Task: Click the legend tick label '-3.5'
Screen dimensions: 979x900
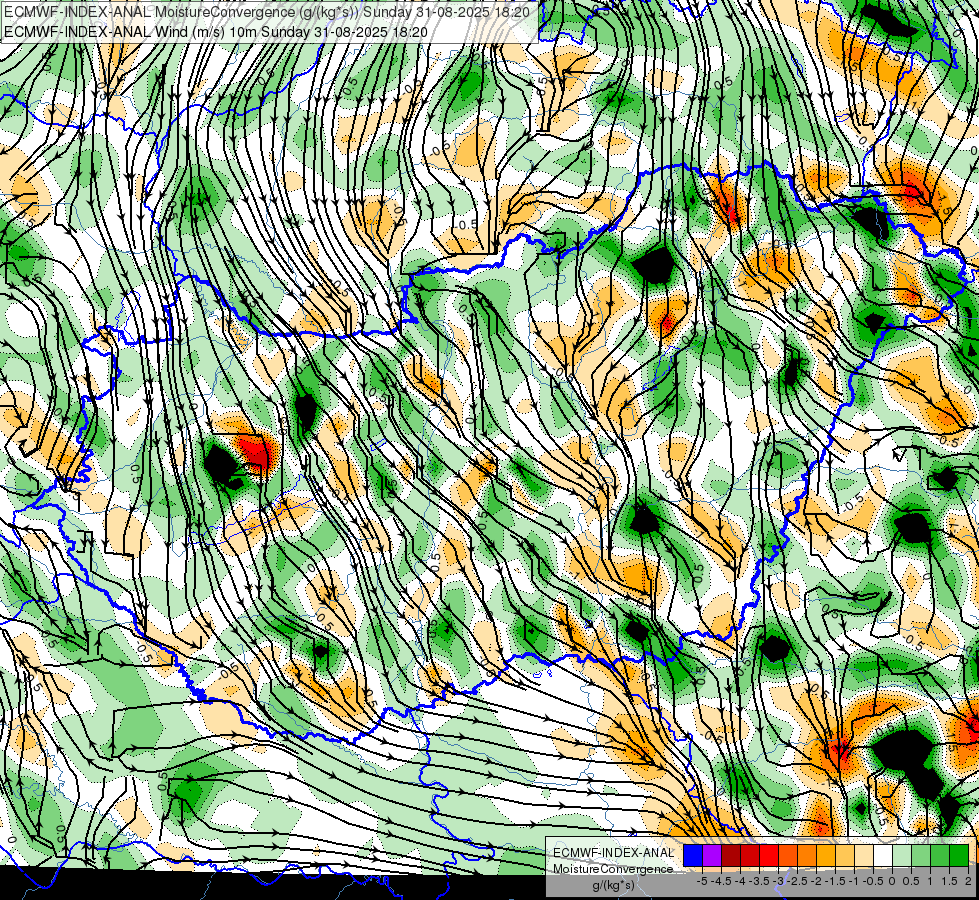Action: coord(759,881)
